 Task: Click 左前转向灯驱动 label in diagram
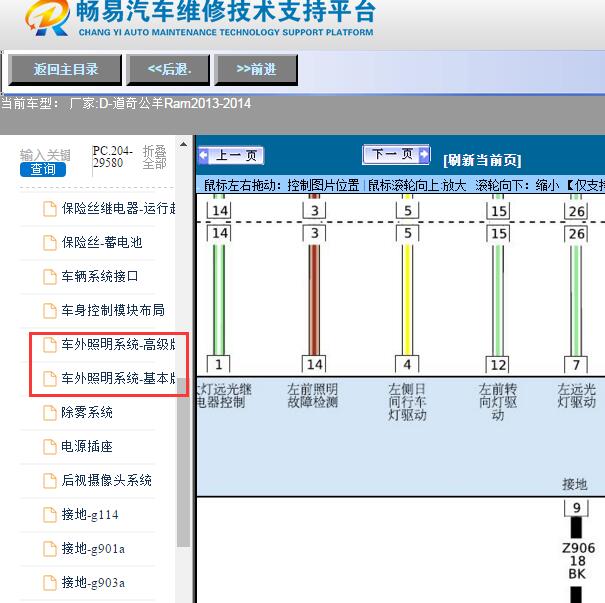coord(498,402)
